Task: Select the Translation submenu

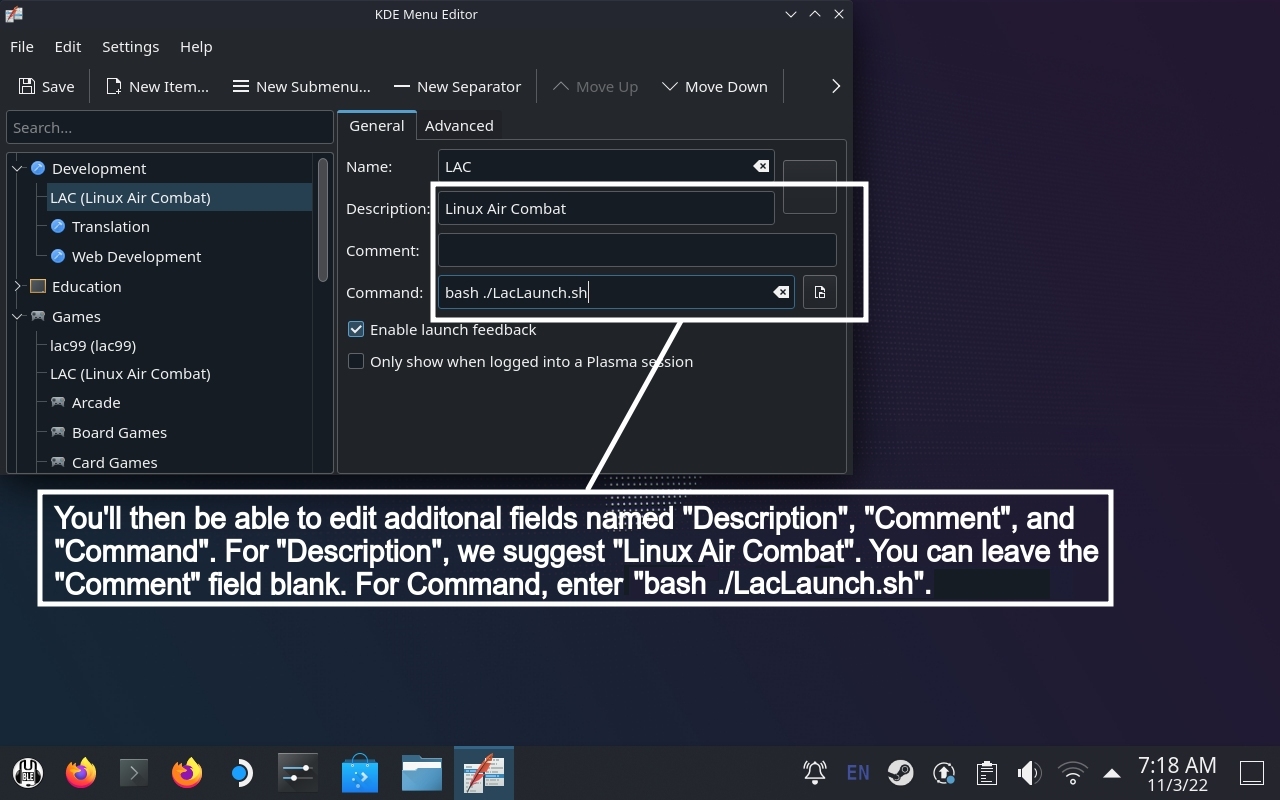Action: (x=110, y=226)
